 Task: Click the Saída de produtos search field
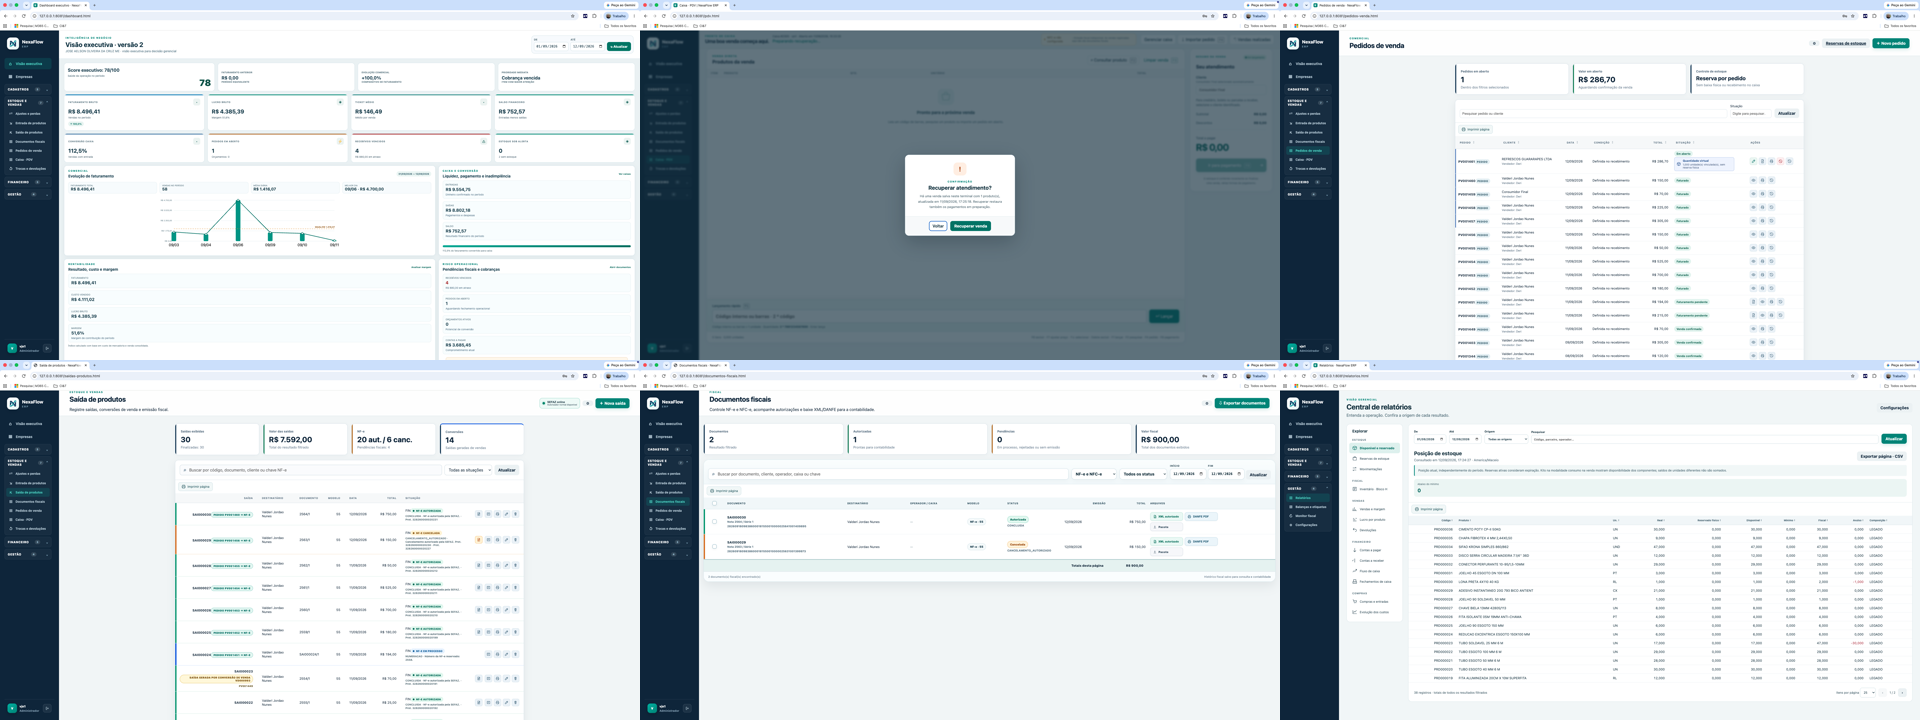310,470
